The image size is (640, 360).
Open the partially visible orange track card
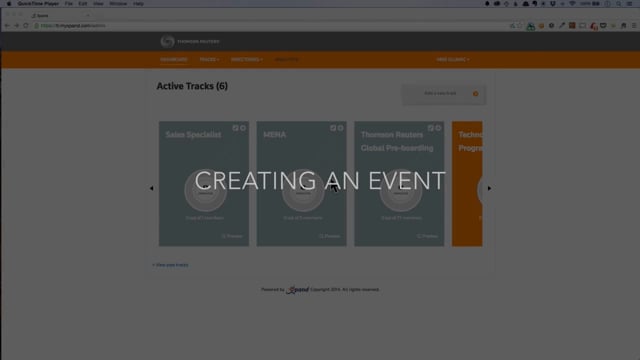pyautogui.click(x=467, y=184)
